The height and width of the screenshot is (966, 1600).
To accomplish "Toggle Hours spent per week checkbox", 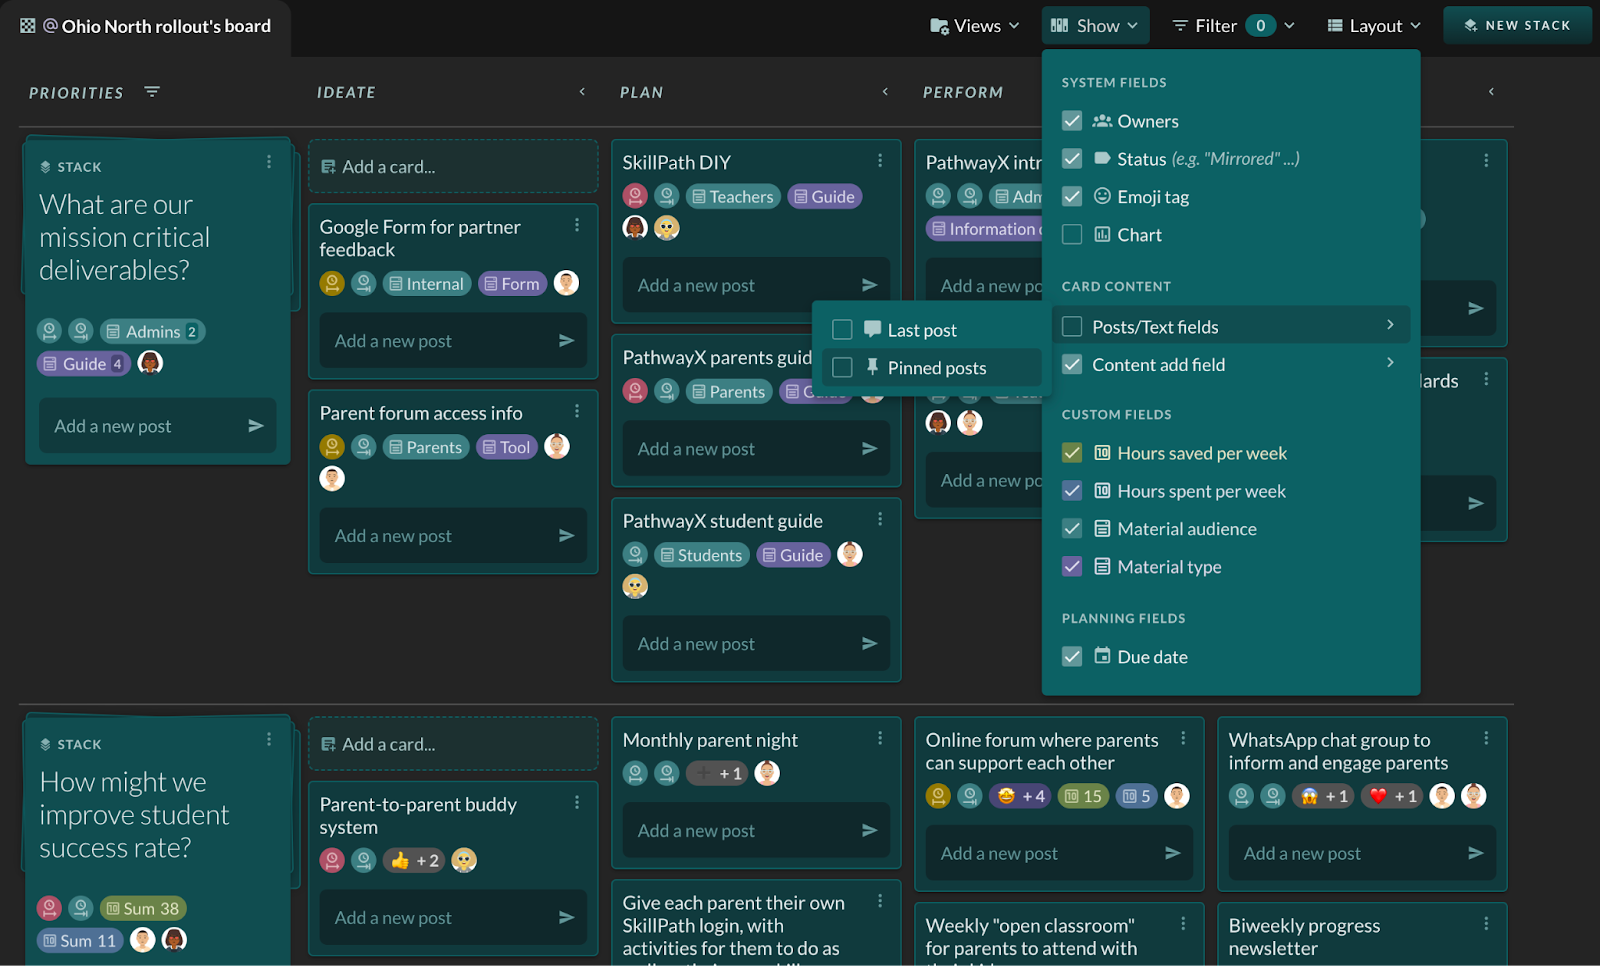I will (x=1072, y=491).
